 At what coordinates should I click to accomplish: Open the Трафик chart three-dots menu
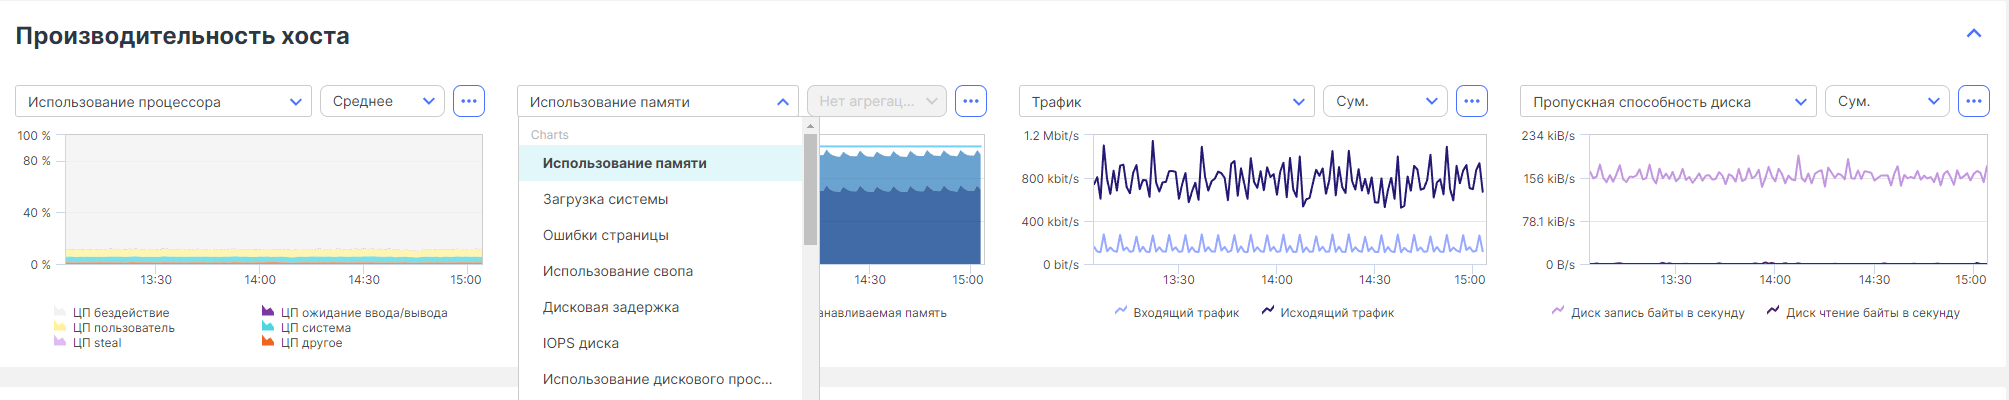coord(1472,101)
